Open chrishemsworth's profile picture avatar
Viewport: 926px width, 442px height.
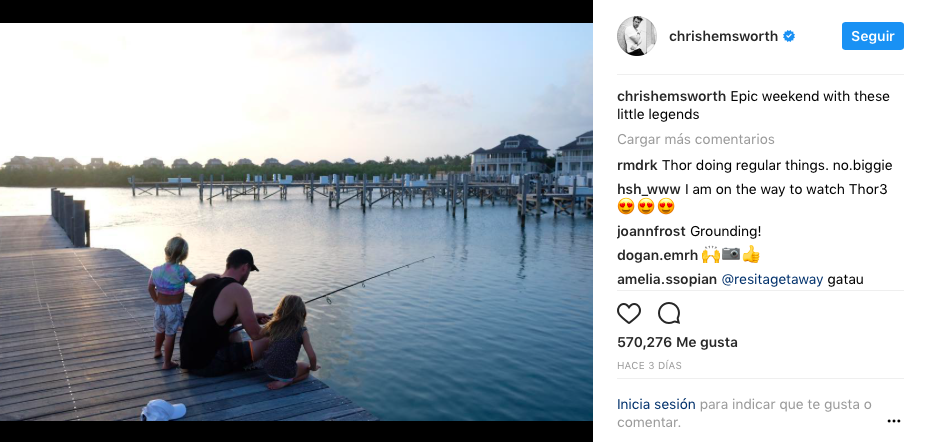pos(637,37)
